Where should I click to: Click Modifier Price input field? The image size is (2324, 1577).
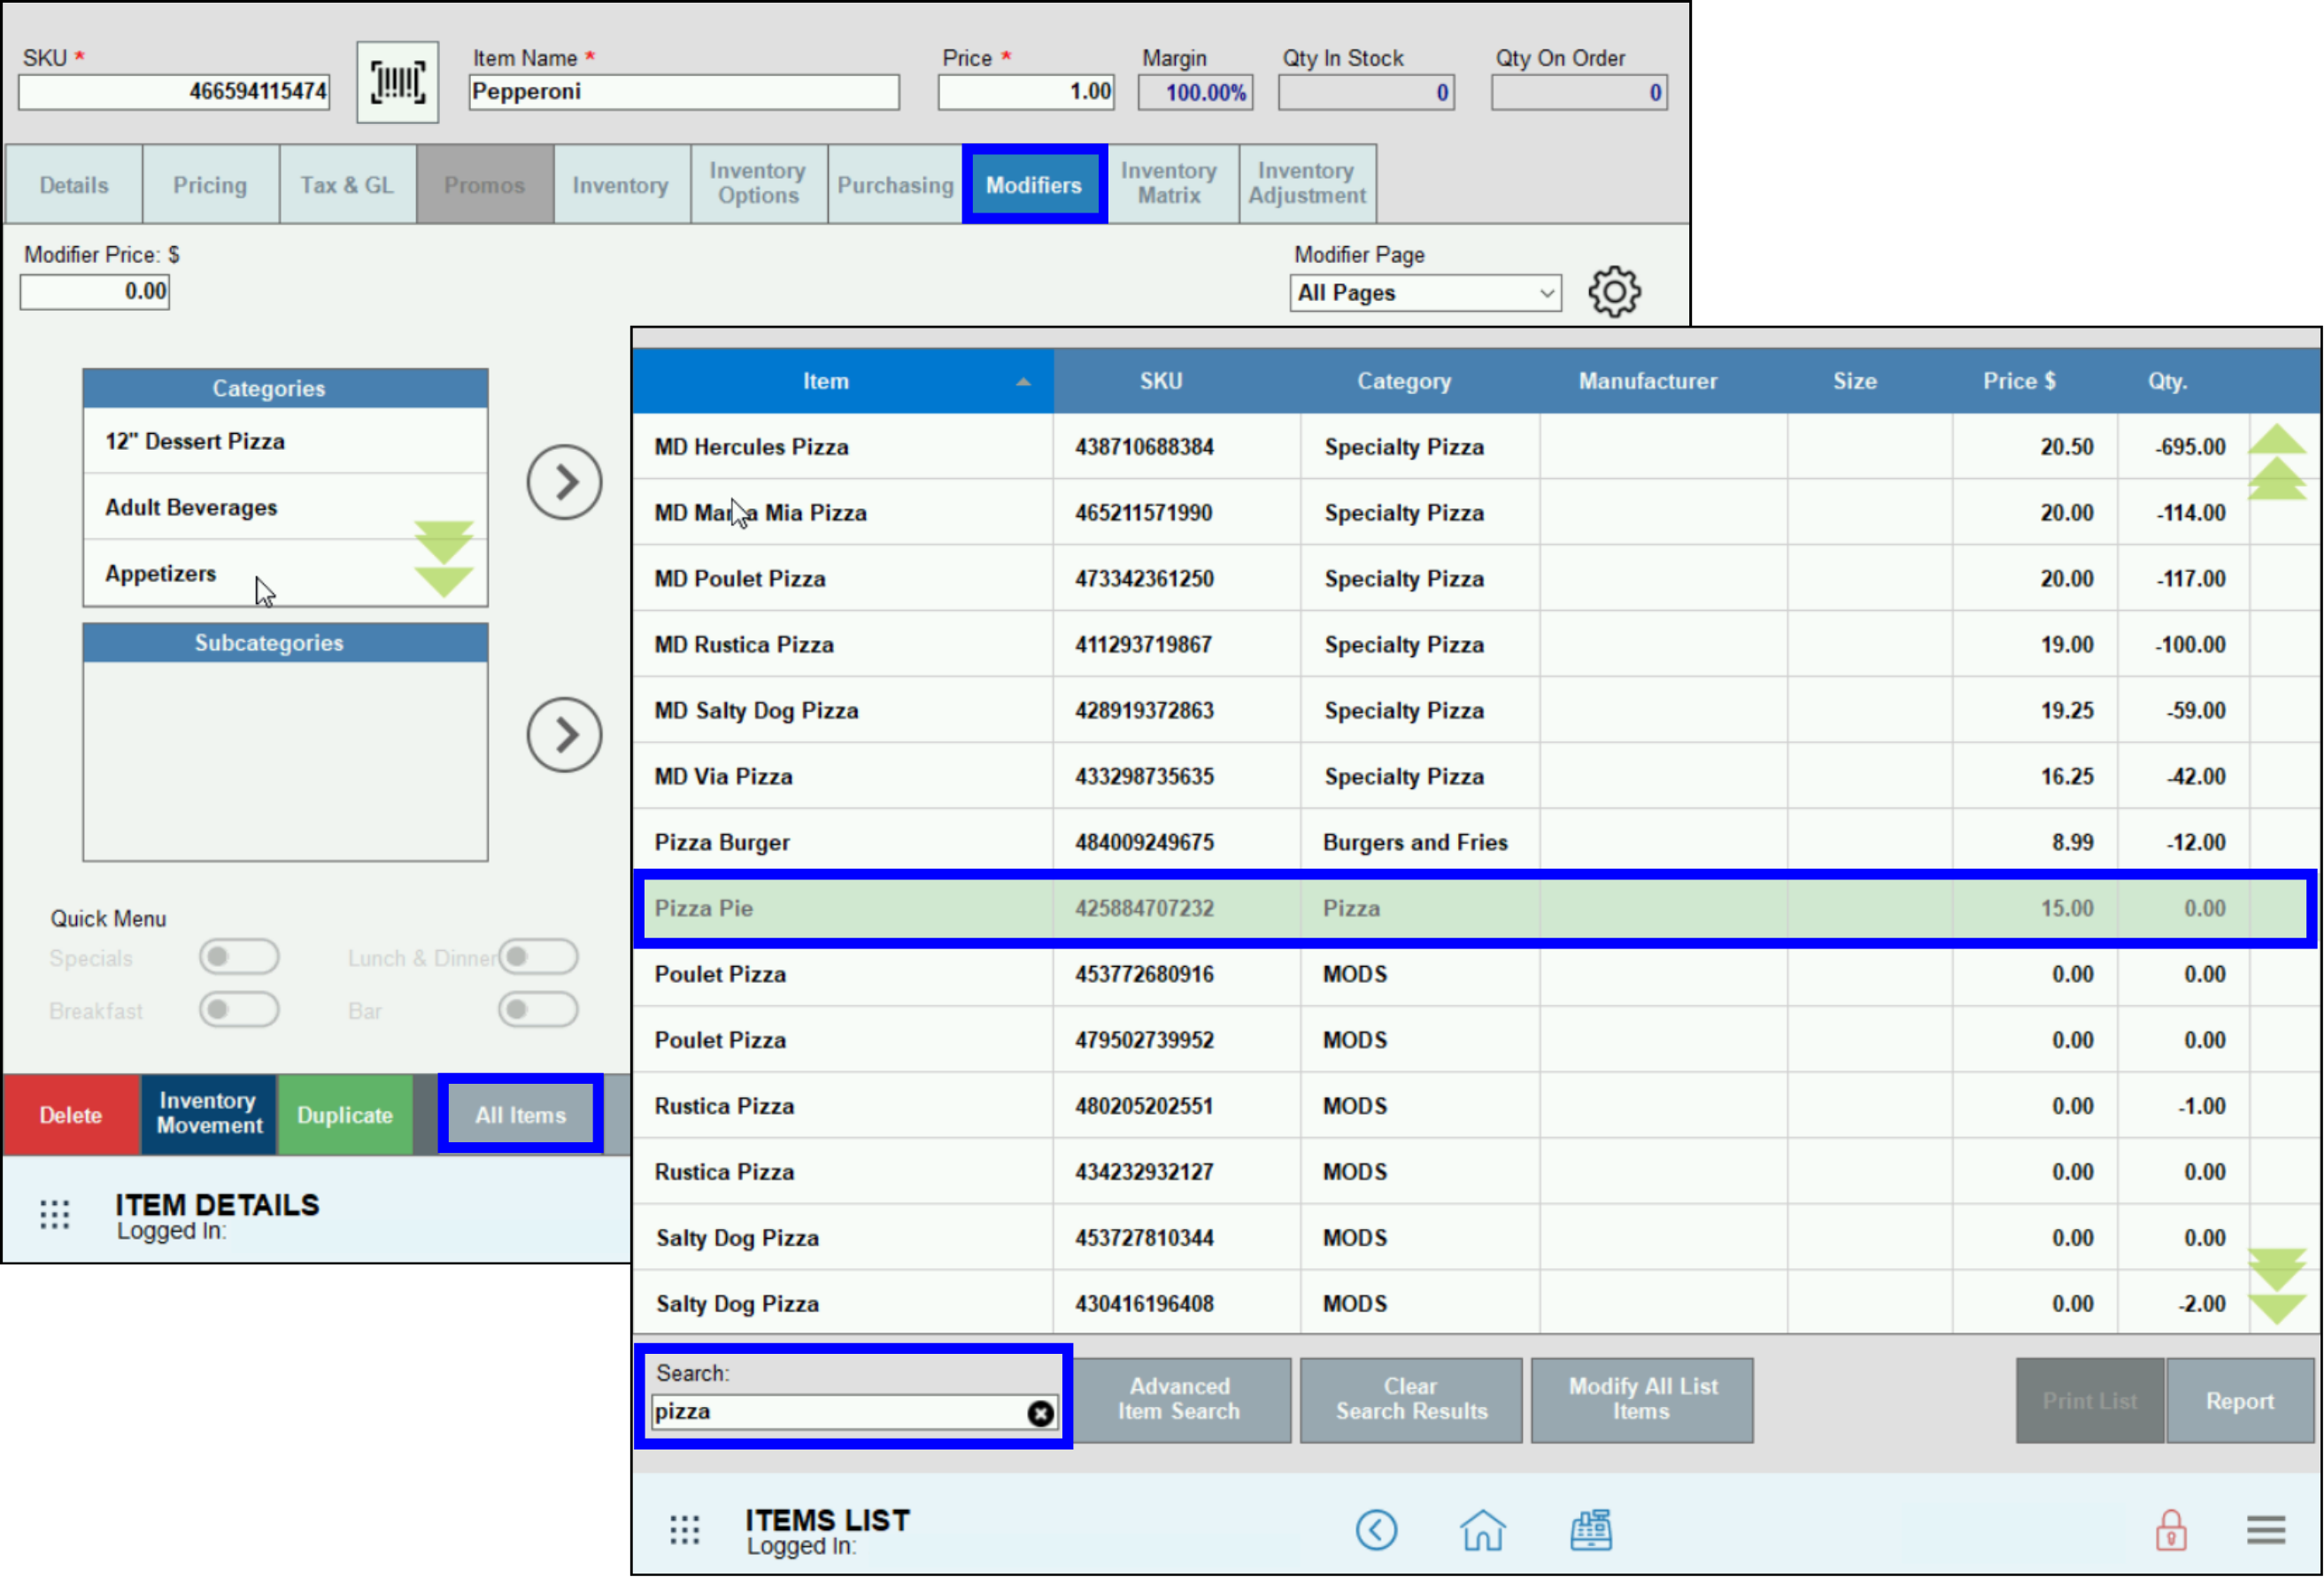click(x=95, y=292)
